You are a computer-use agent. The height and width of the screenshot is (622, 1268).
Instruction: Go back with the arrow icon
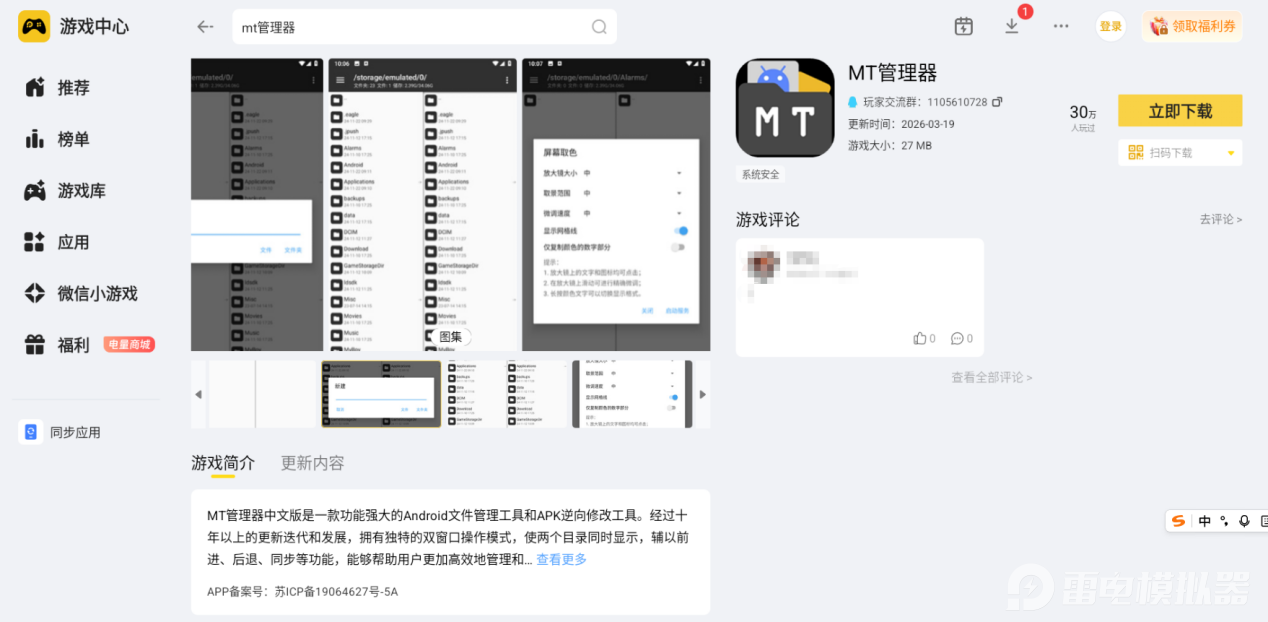click(205, 27)
